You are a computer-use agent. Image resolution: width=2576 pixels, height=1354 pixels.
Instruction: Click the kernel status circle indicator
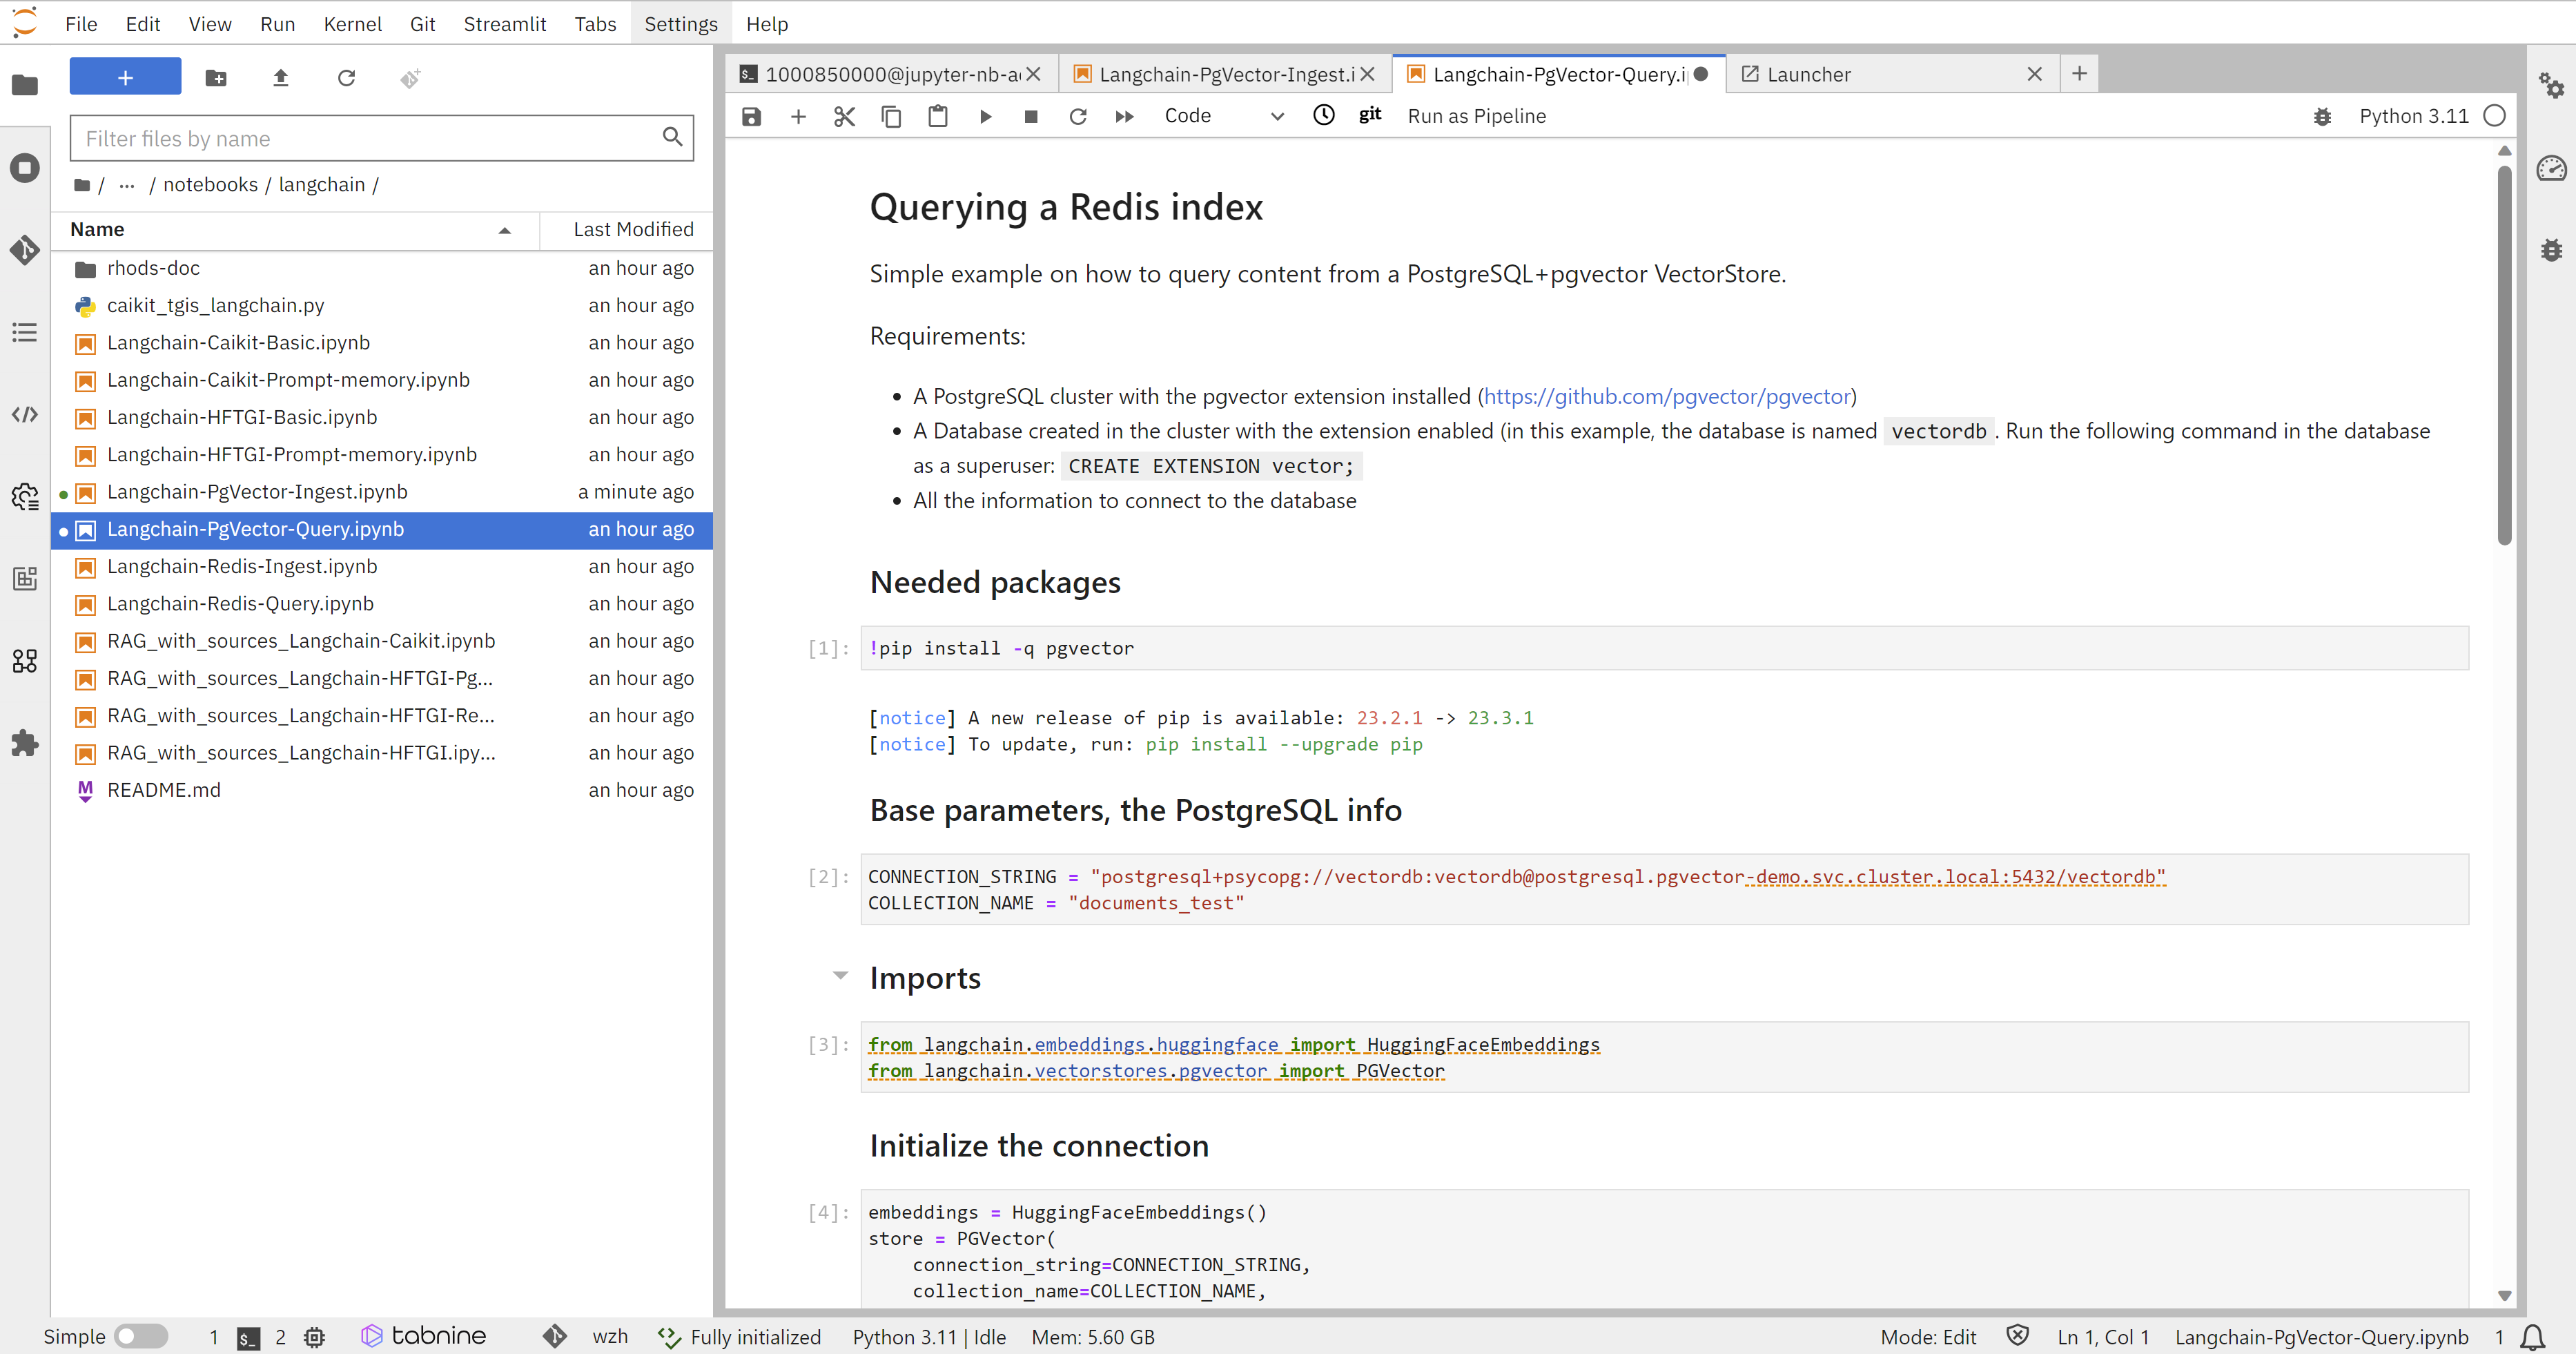coord(2495,116)
